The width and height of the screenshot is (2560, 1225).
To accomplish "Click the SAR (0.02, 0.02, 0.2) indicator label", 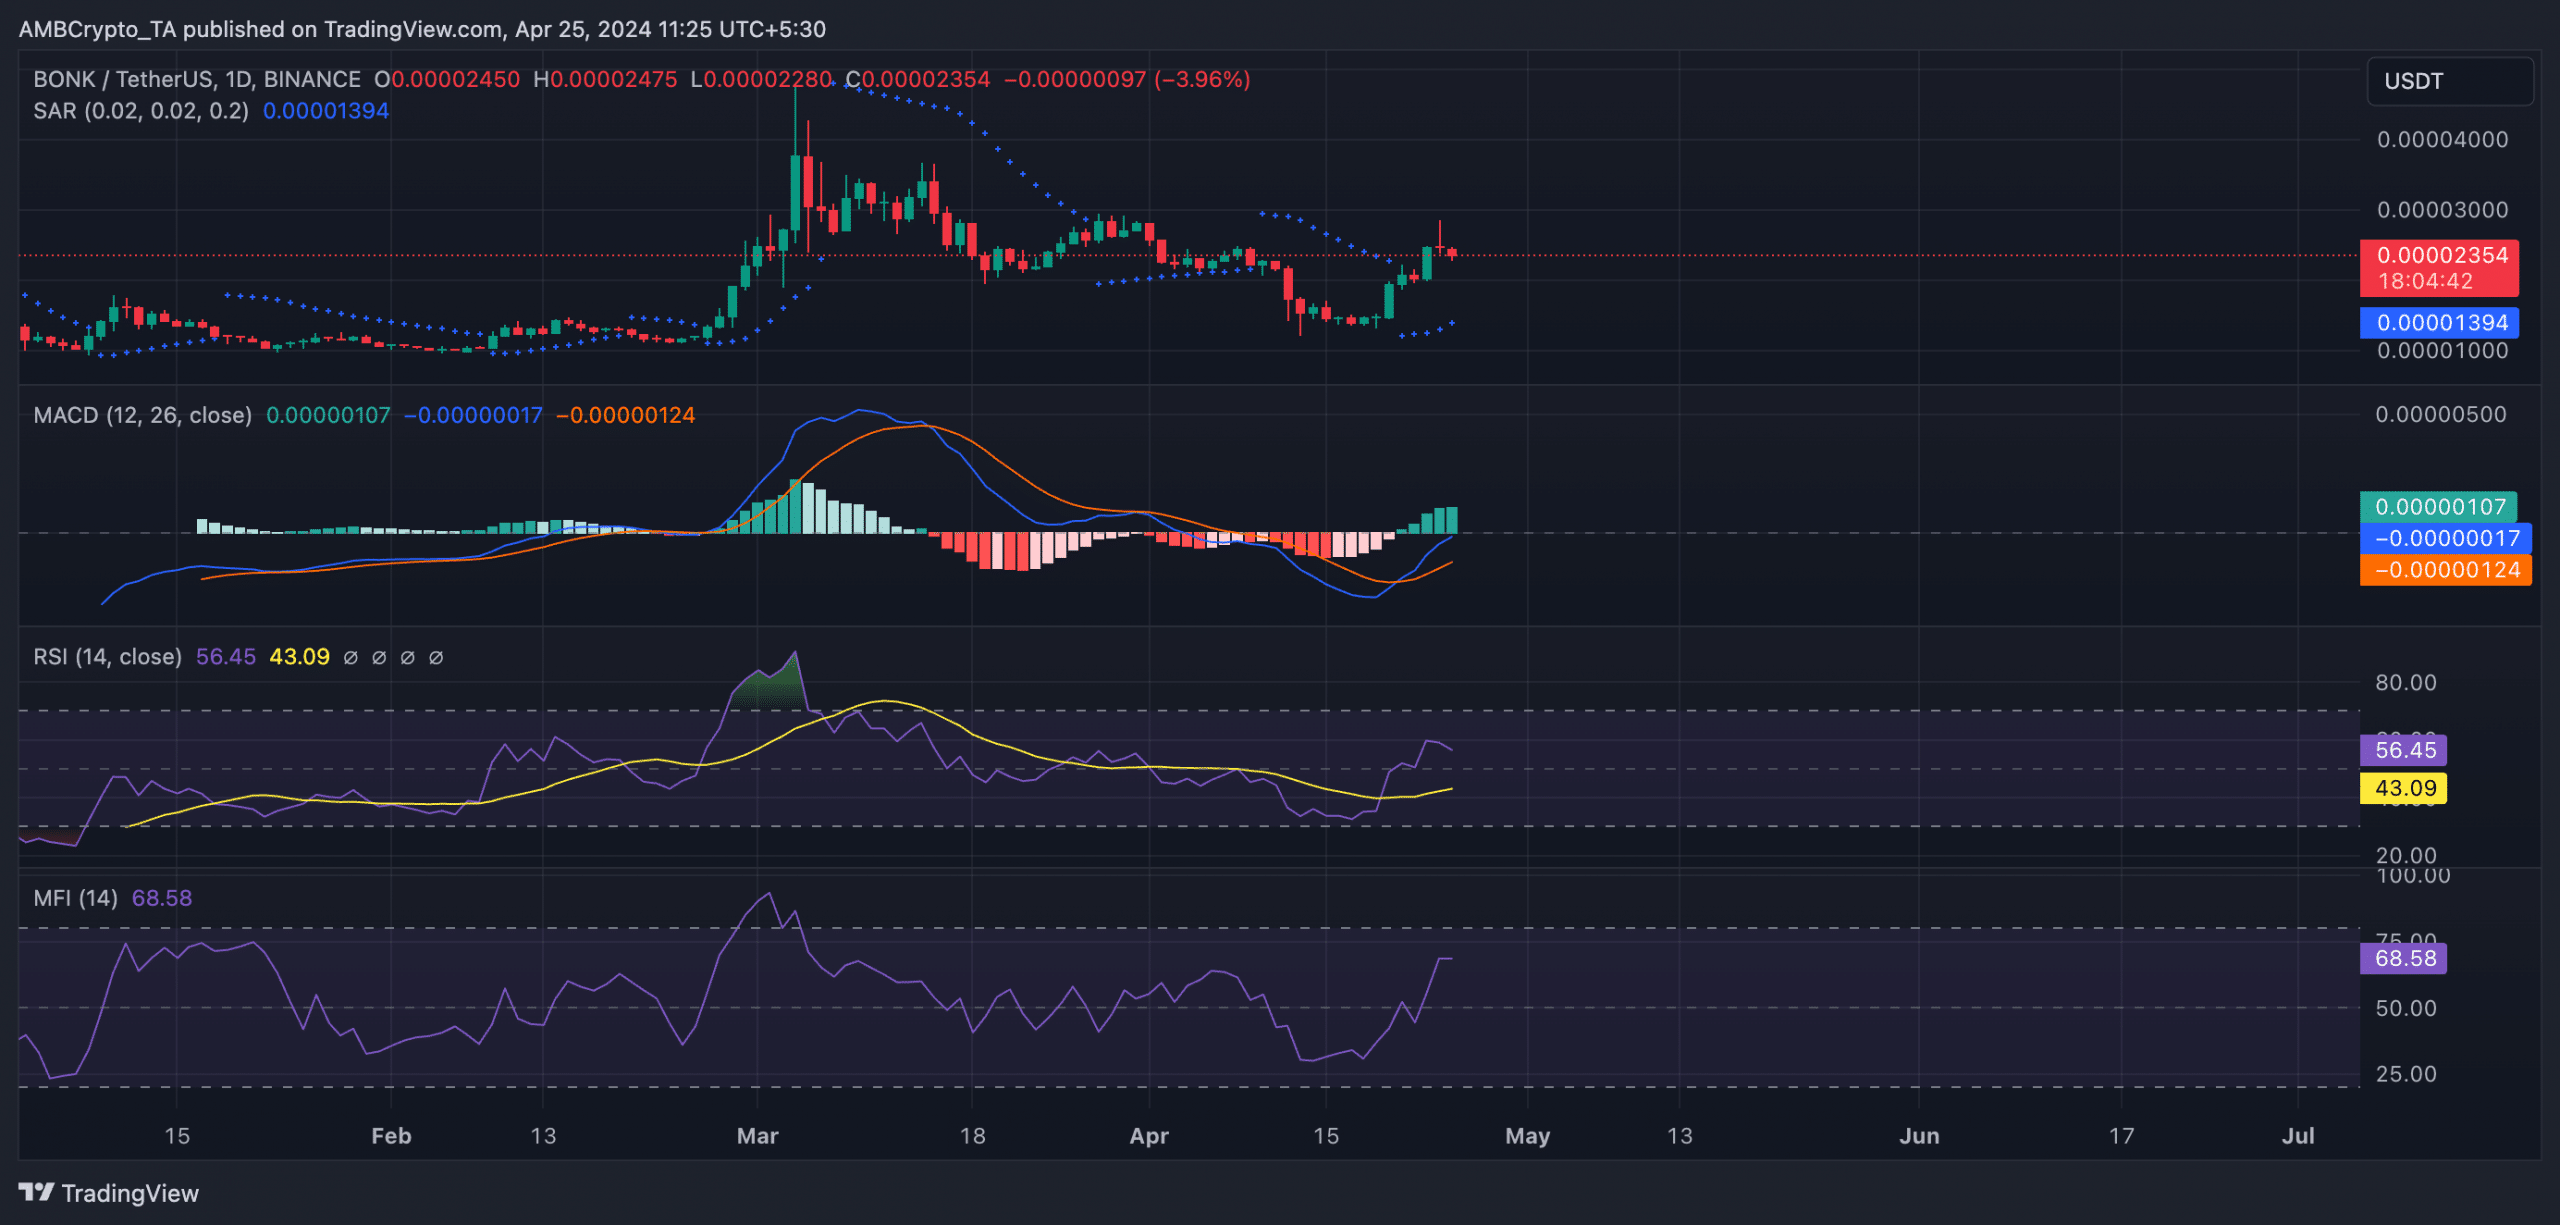I will click(x=141, y=110).
